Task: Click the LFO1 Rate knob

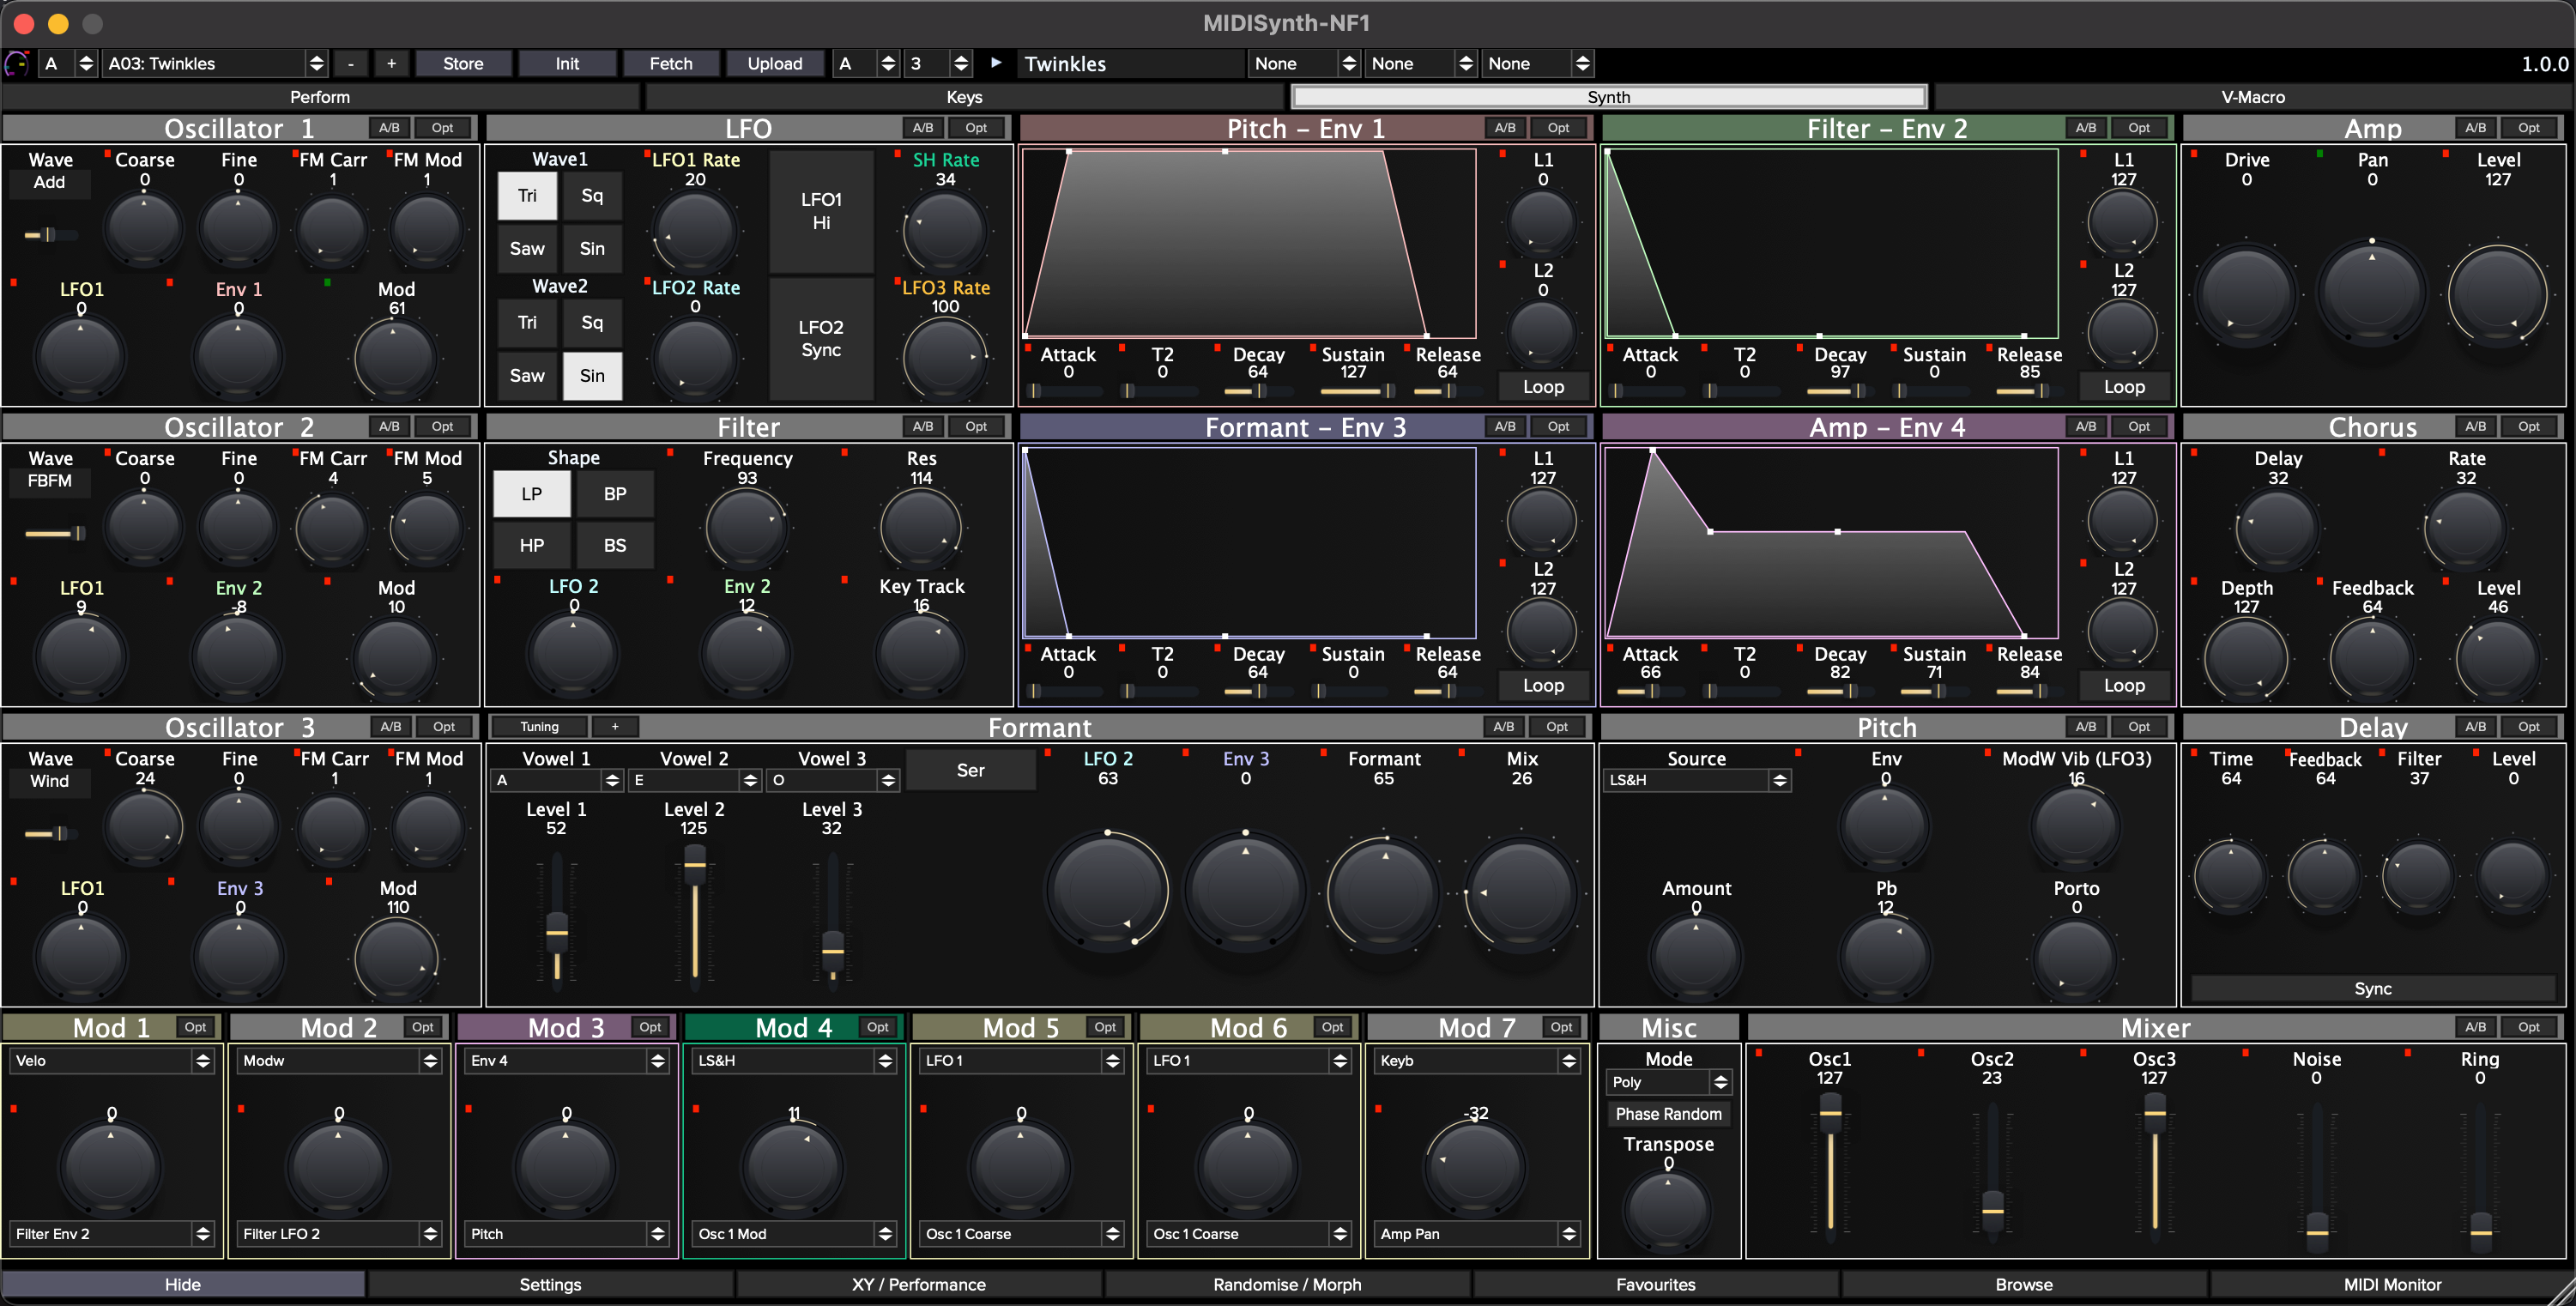Action: (x=694, y=229)
